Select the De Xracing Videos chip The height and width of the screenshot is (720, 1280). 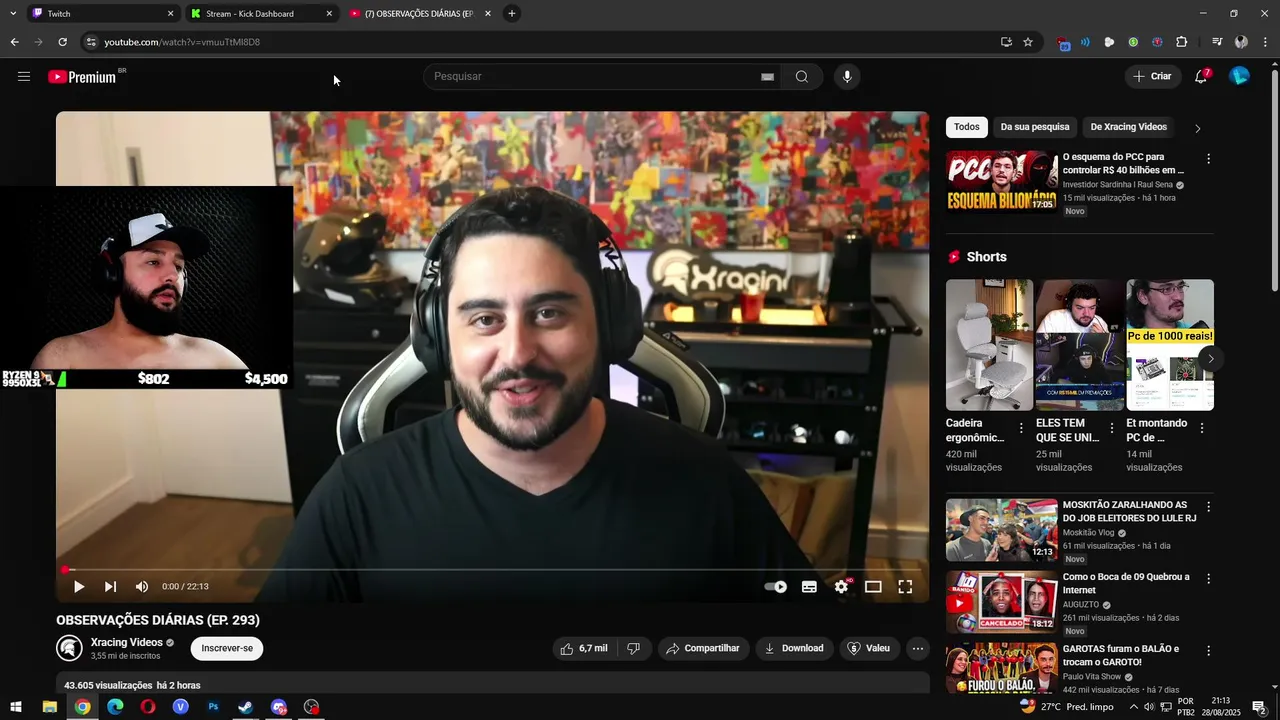point(1129,127)
